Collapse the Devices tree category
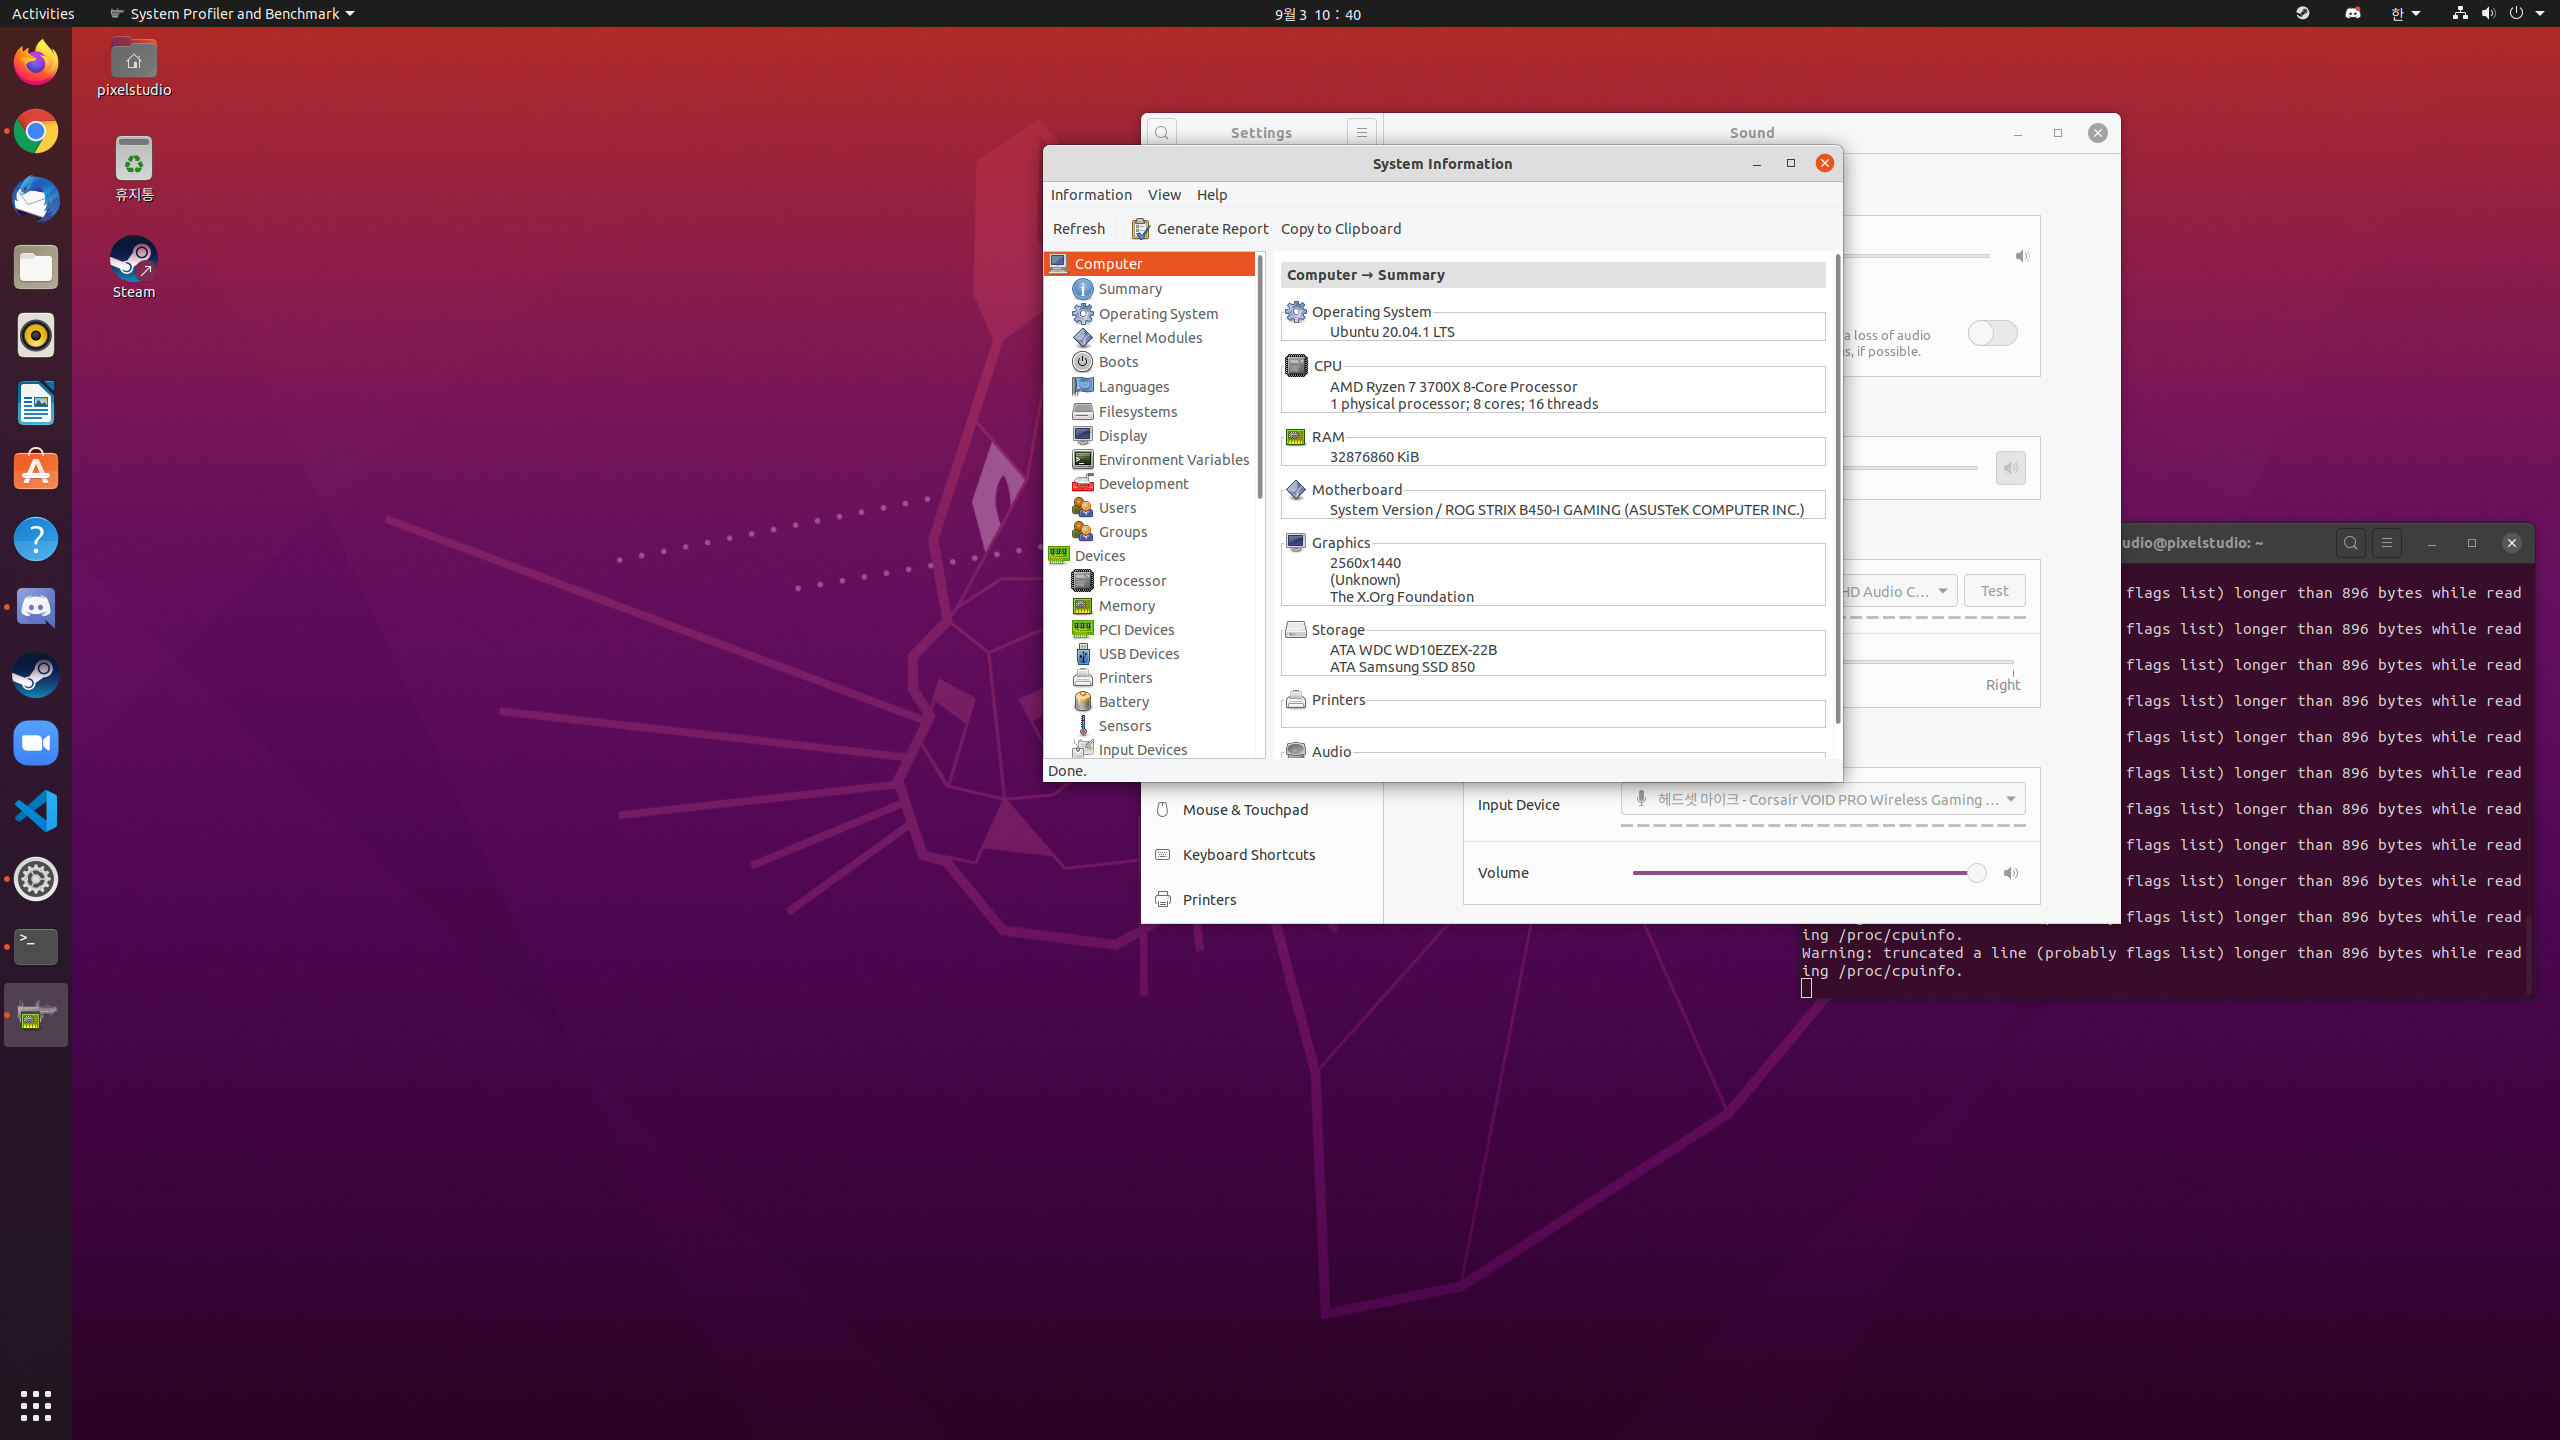Viewport: 2560px width, 1440px height. tap(1099, 556)
